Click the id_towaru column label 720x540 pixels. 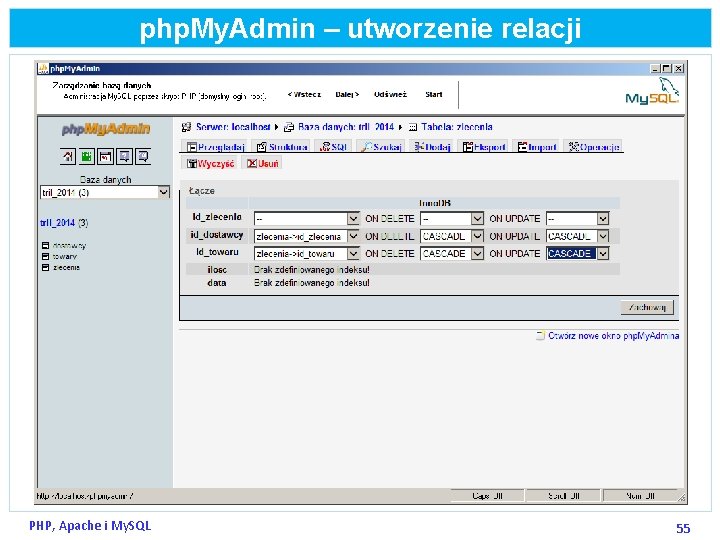(x=217, y=252)
